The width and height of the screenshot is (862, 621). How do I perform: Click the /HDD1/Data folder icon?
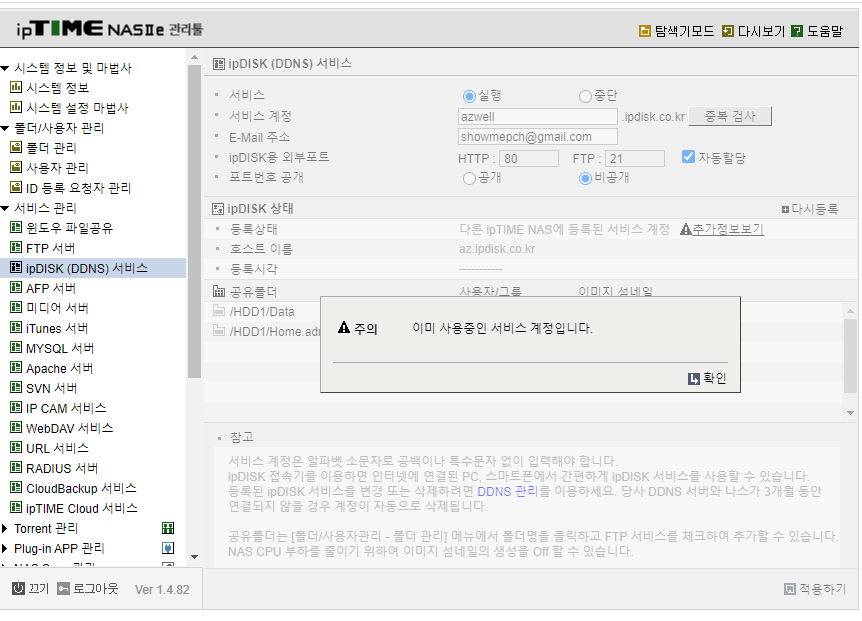[x=219, y=311]
